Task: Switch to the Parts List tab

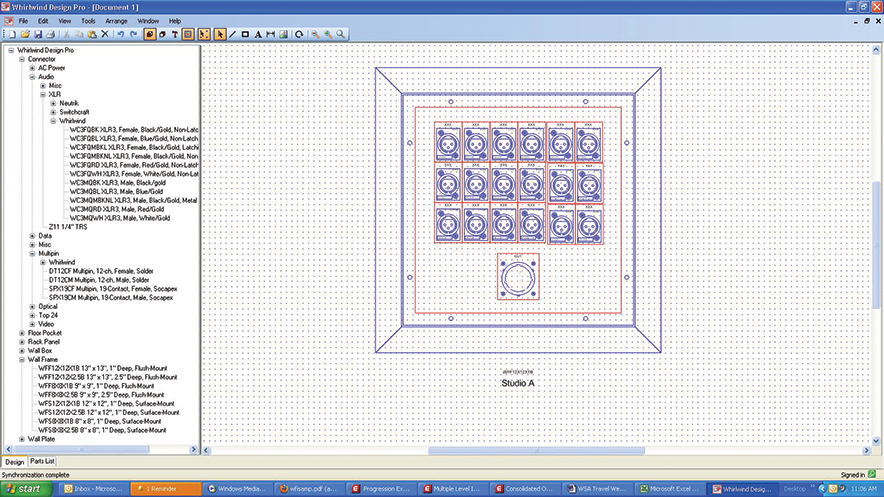Action: tap(42, 461)
